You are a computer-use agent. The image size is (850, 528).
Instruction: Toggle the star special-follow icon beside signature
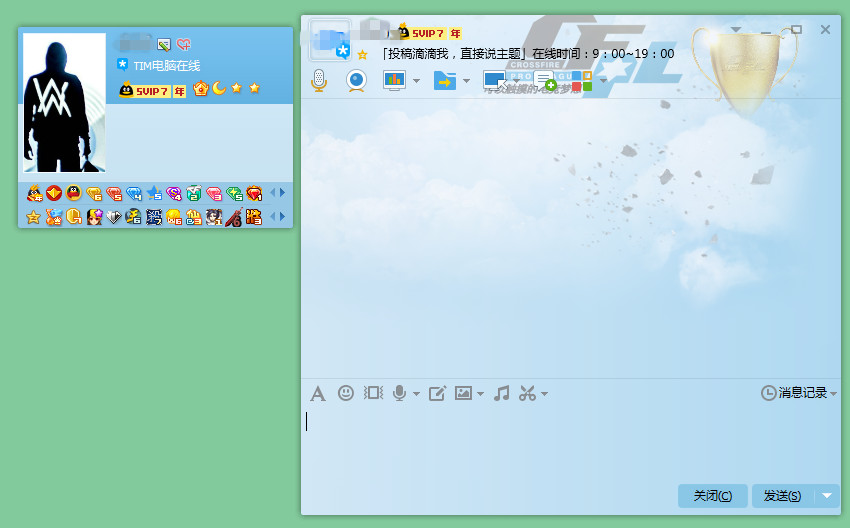point(362,55)
